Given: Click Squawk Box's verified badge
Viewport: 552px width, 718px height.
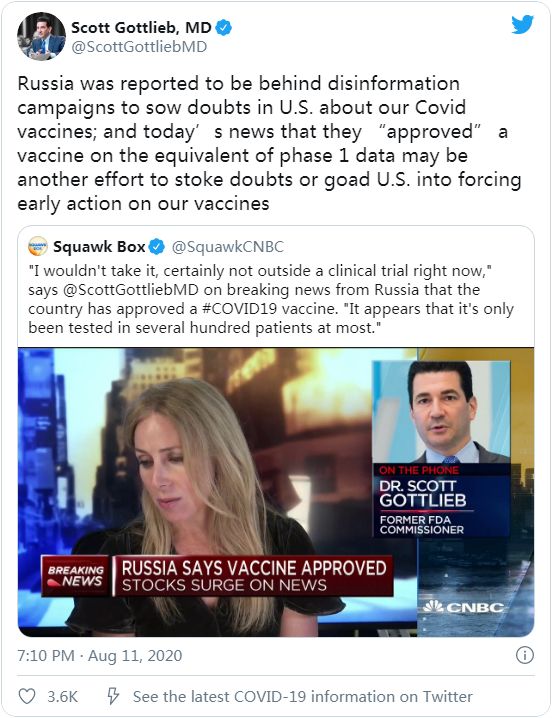Looking at the screenshot, I should [x=157, y=247].
